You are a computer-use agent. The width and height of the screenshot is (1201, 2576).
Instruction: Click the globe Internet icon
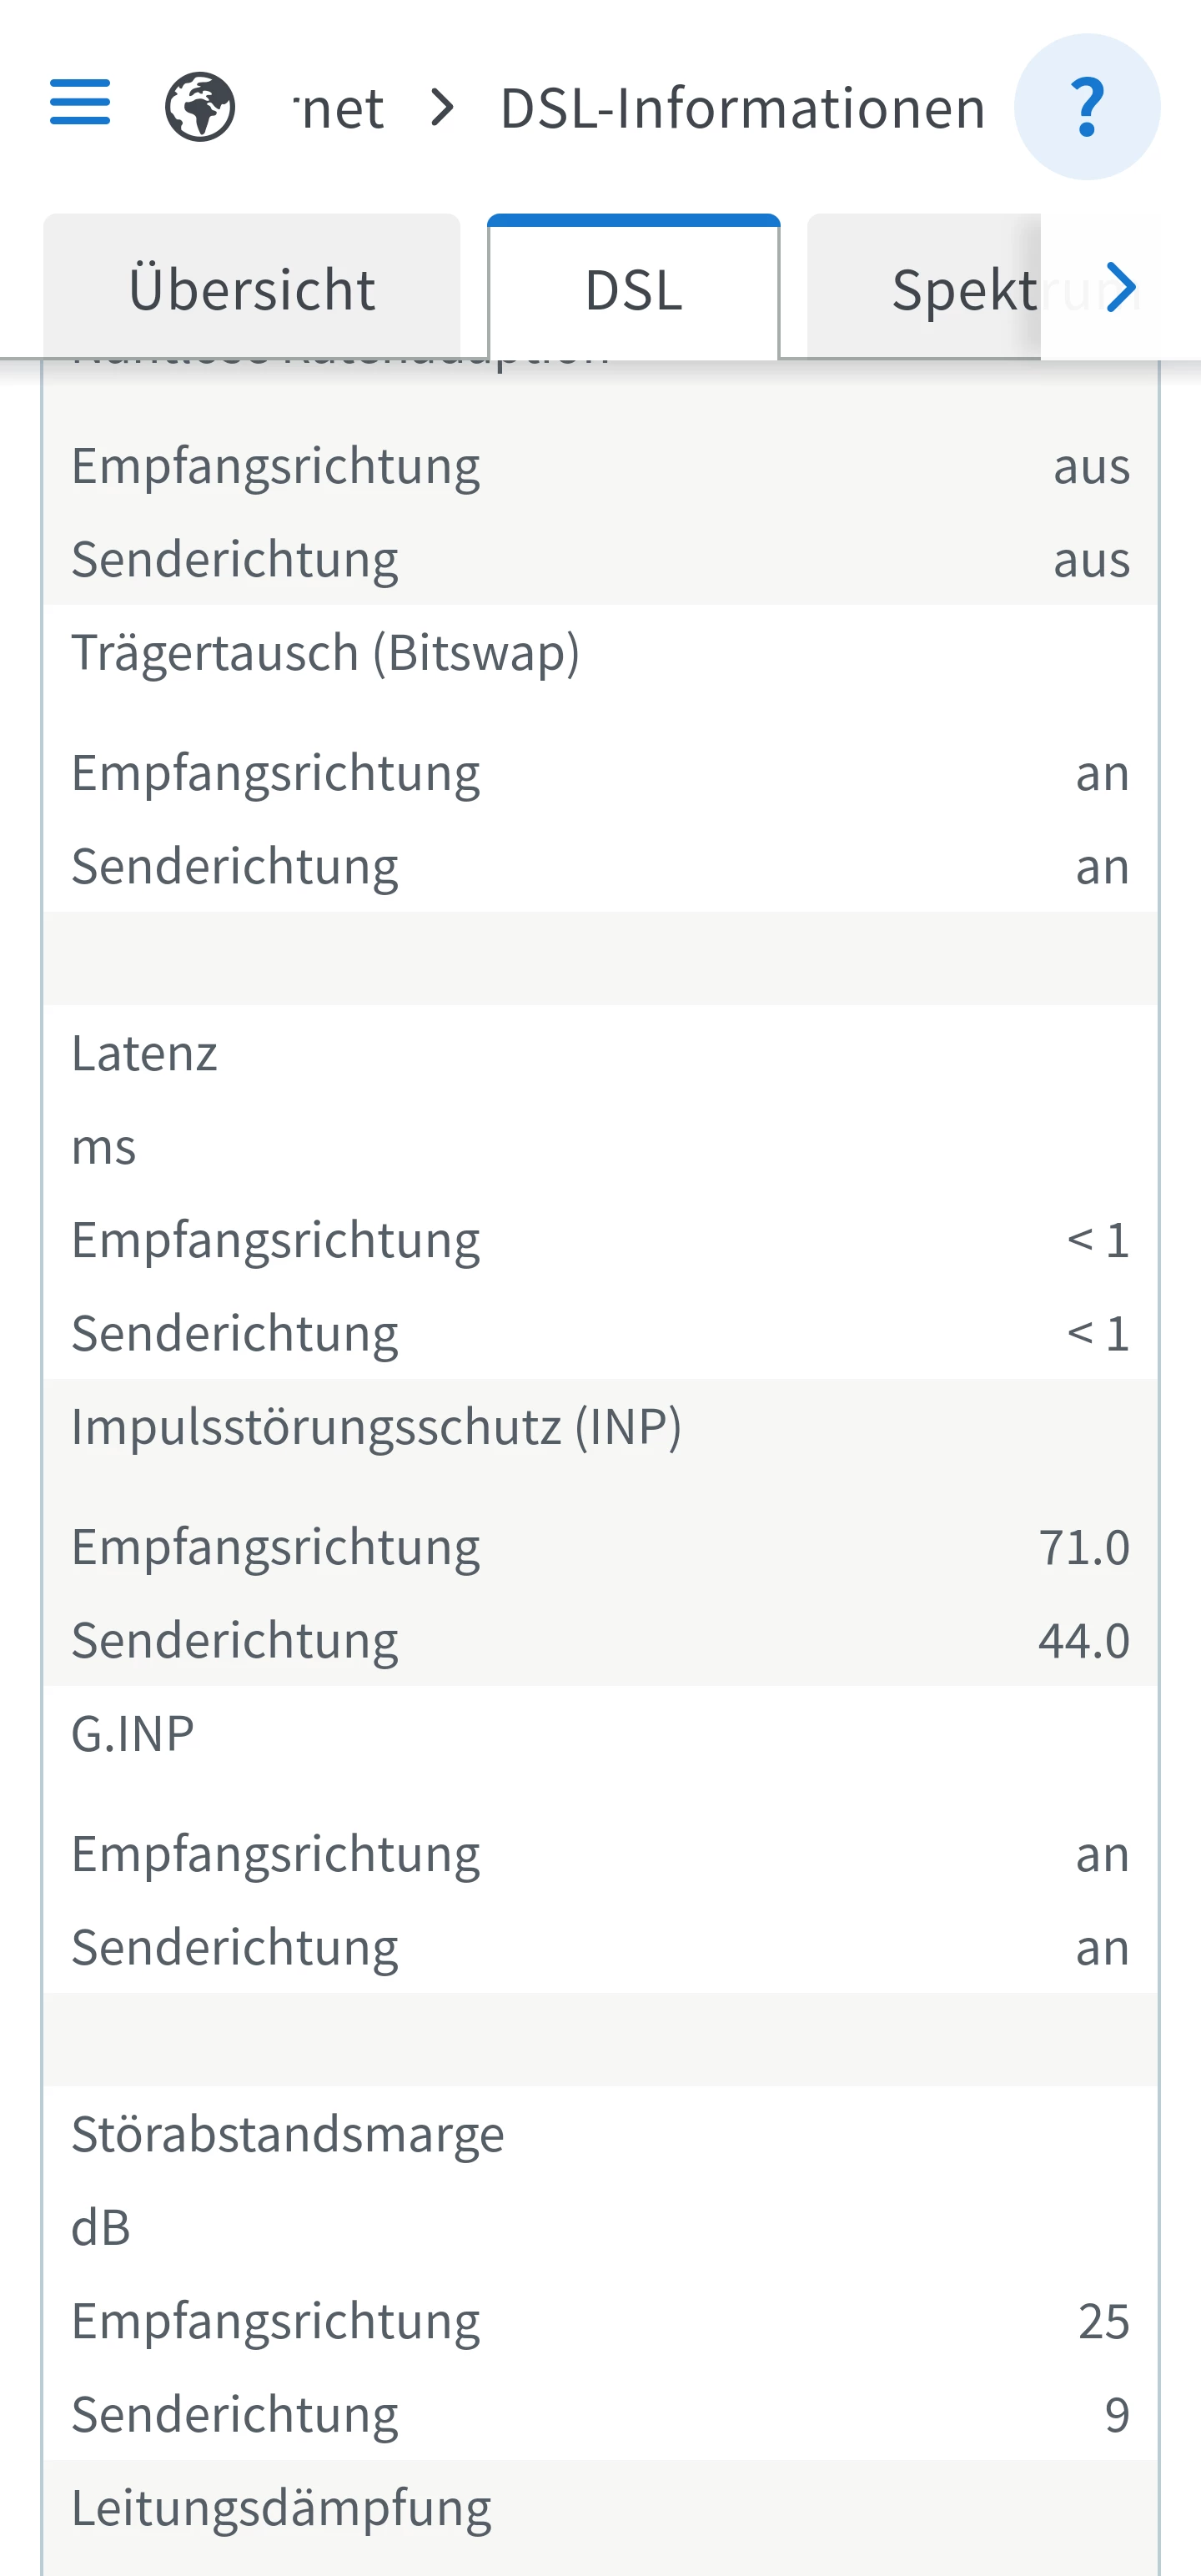coord(200,106)
